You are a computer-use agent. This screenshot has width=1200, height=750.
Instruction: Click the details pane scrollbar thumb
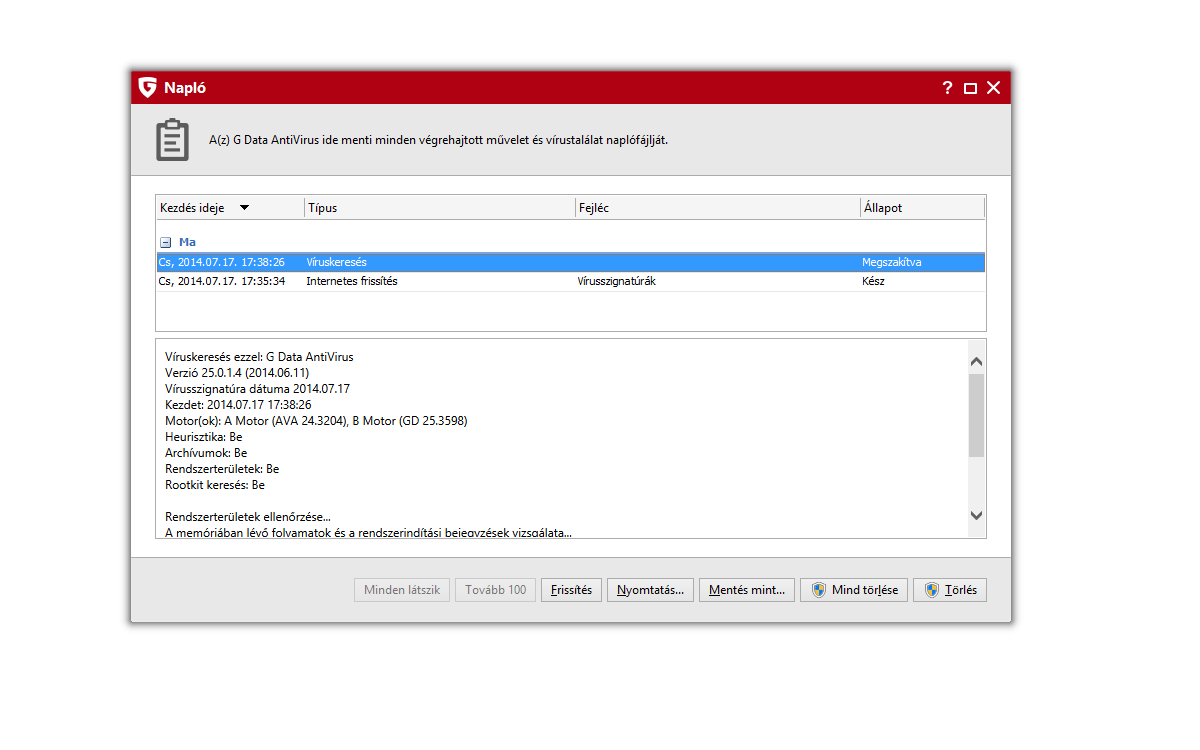coord(977,416)
